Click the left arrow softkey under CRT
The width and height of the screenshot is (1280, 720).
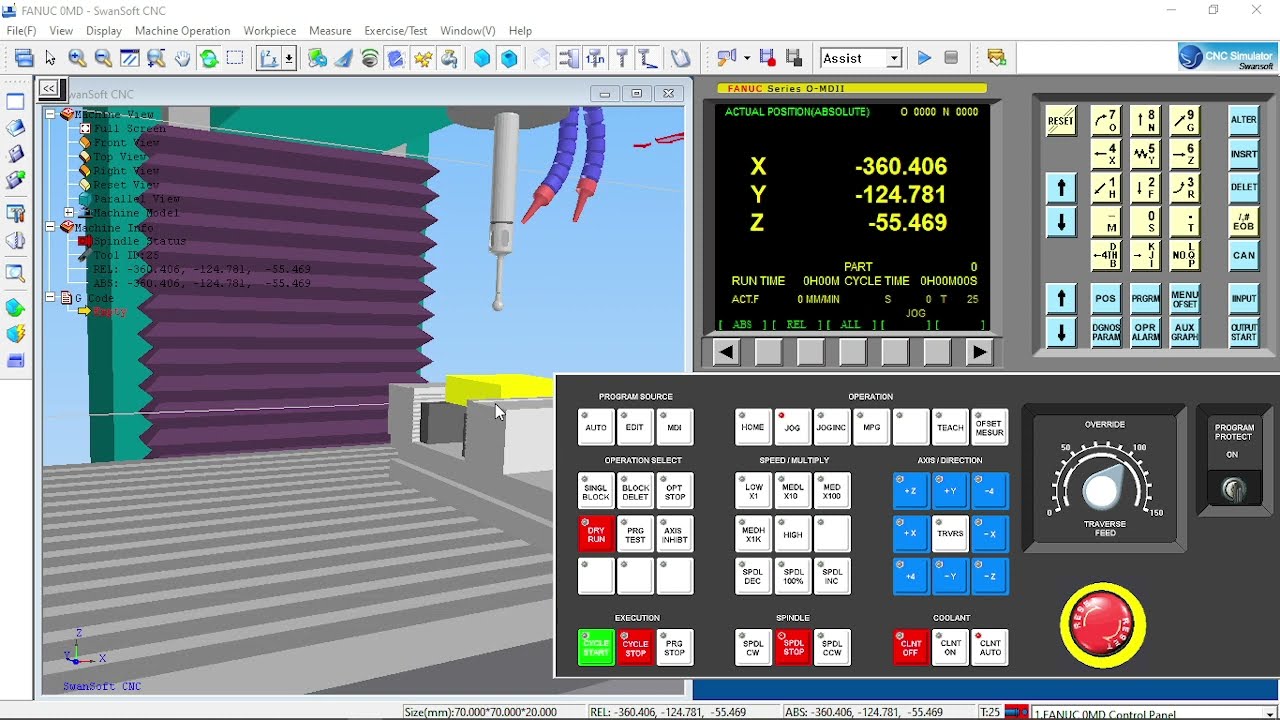pyautogui.click(x=726, y=352)
